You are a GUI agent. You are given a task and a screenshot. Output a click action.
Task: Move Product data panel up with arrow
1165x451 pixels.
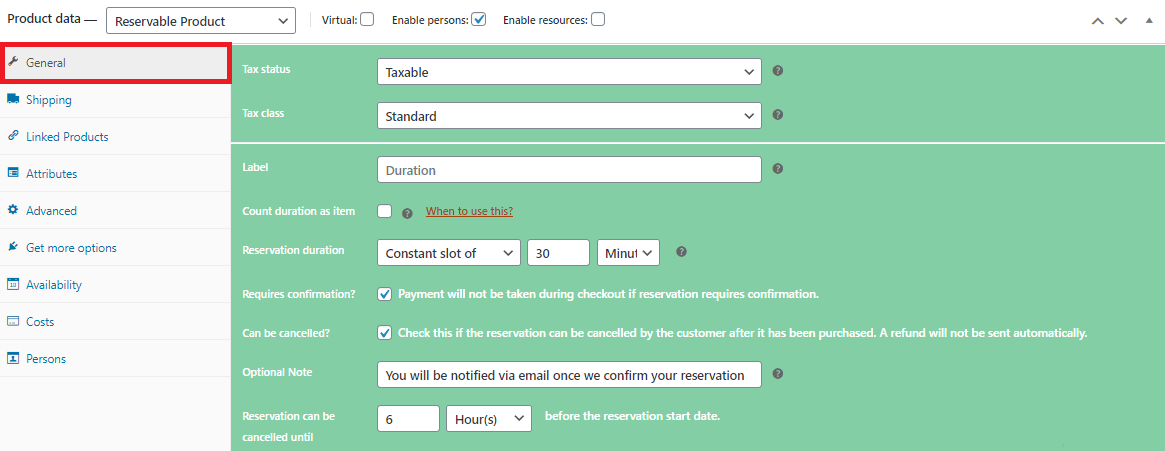(x=1097, y=21)
